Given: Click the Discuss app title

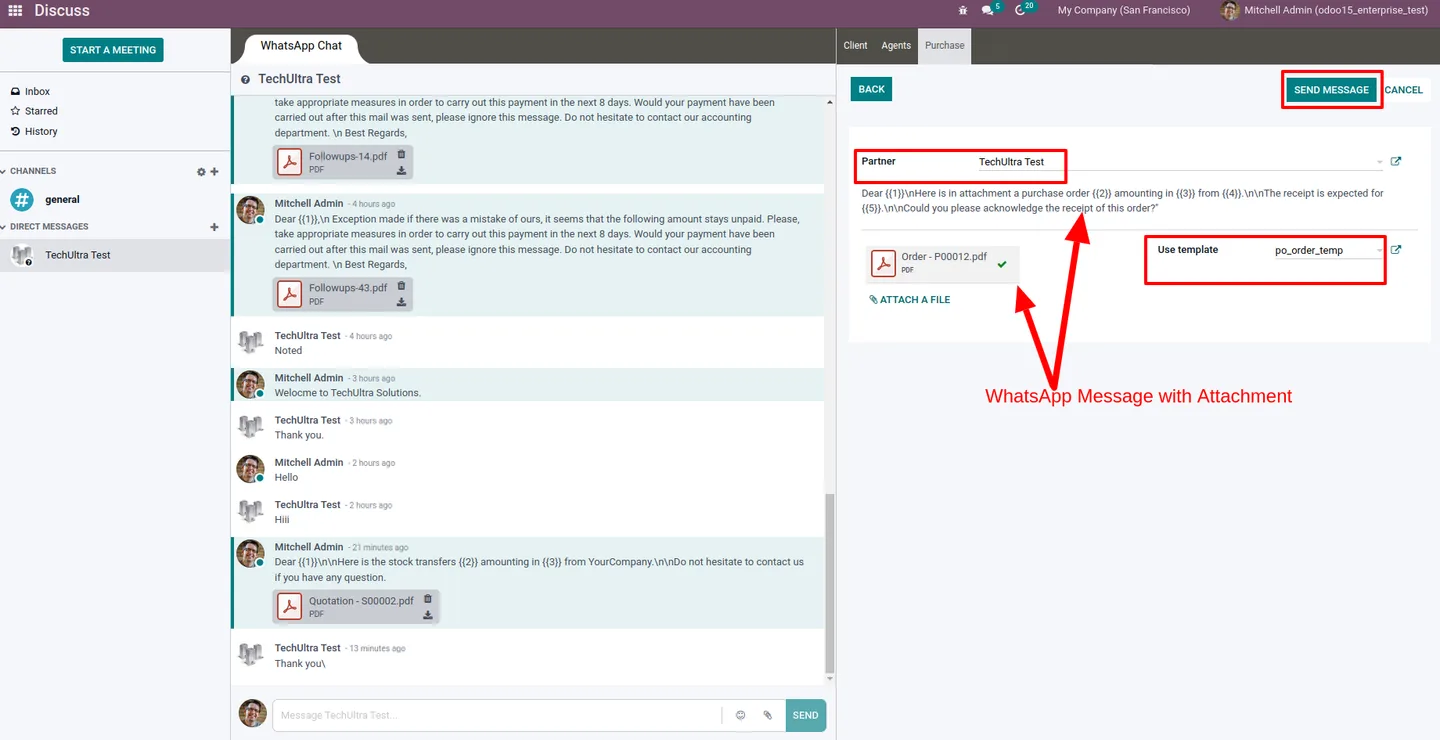Looking at the screenshot, I should click(x=62, y=10).
